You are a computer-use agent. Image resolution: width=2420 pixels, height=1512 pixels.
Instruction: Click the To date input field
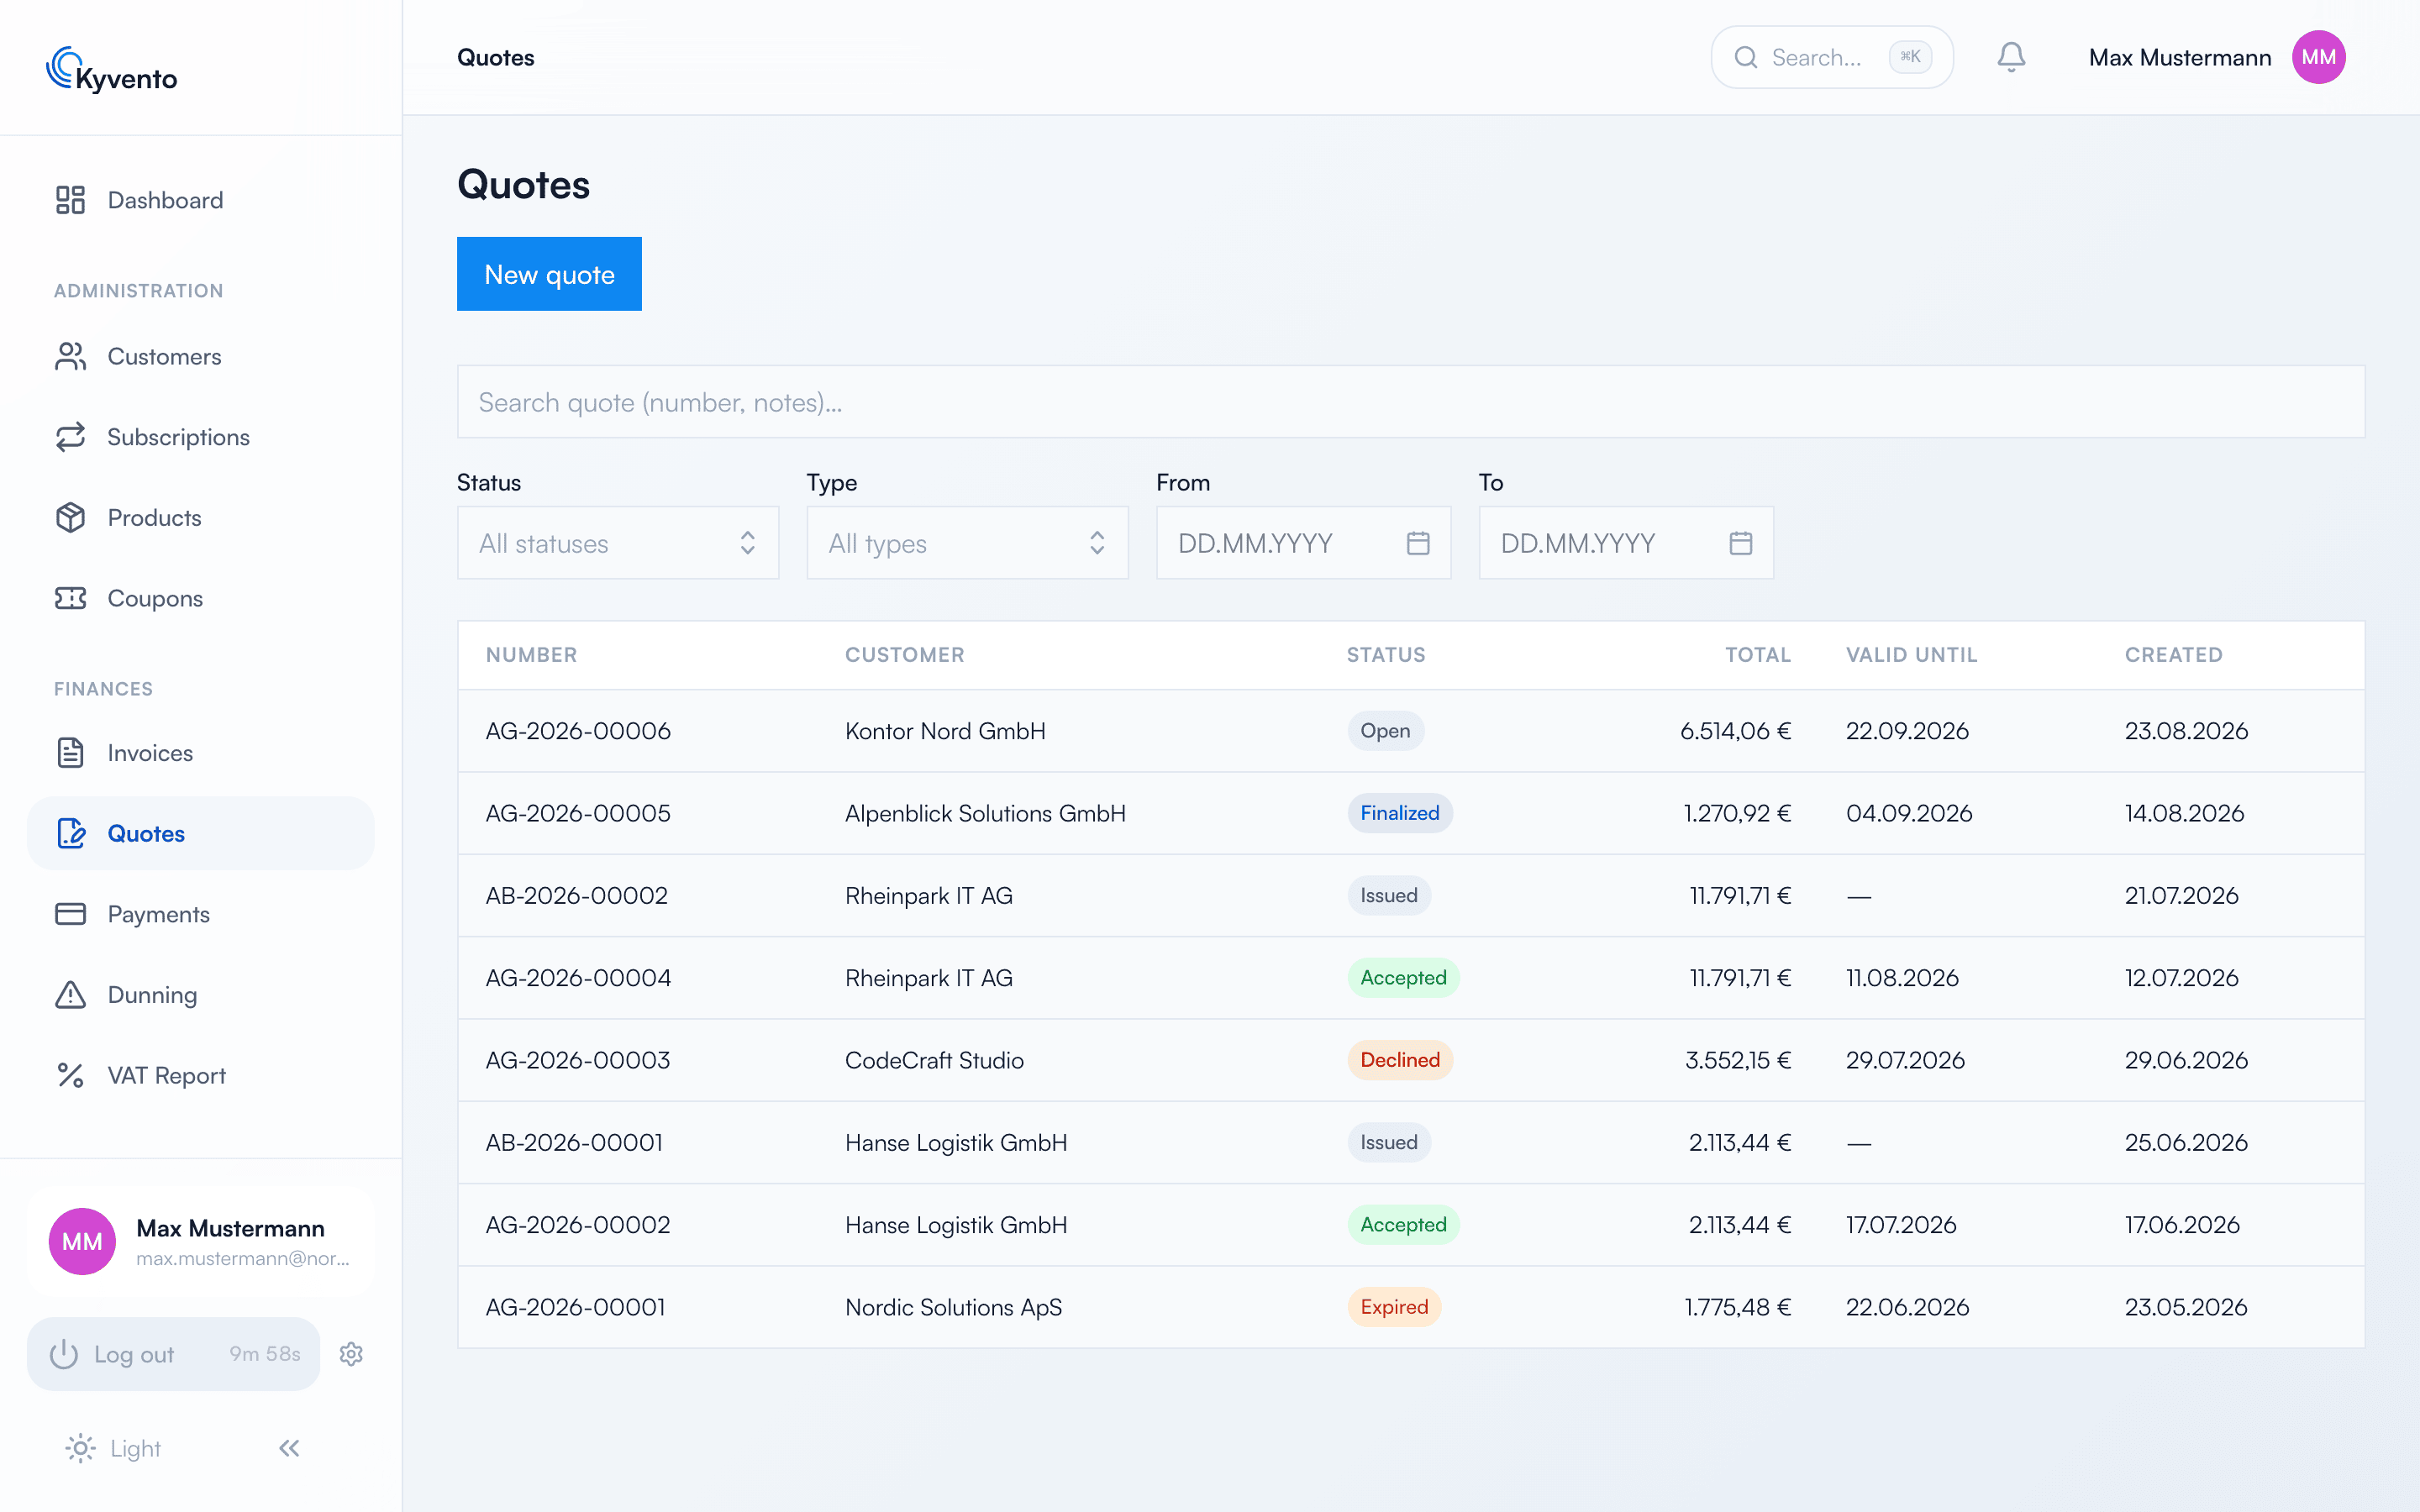(x=1626, y=543)
